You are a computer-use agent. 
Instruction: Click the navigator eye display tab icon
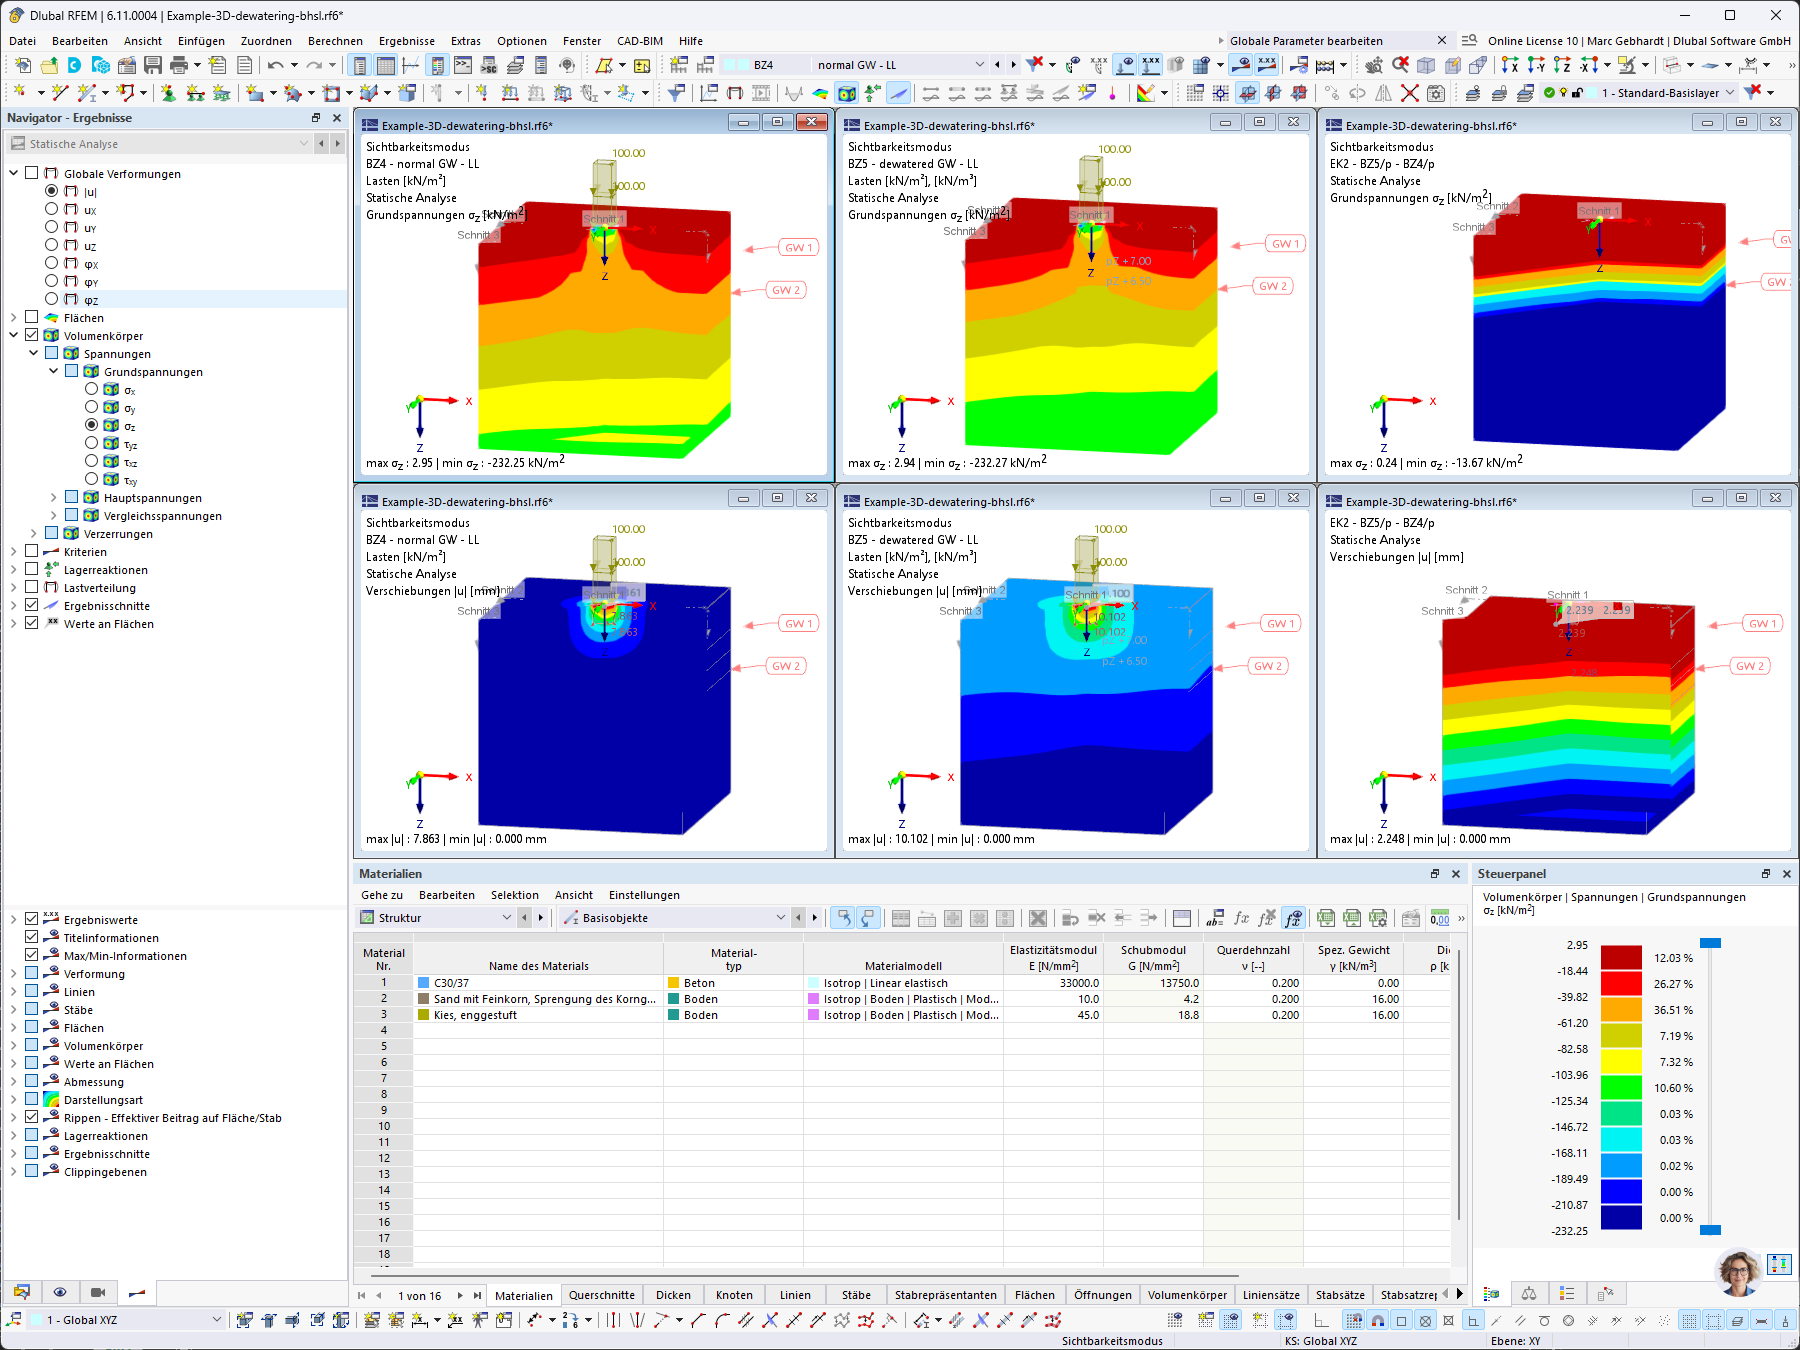click(60, 1292)
